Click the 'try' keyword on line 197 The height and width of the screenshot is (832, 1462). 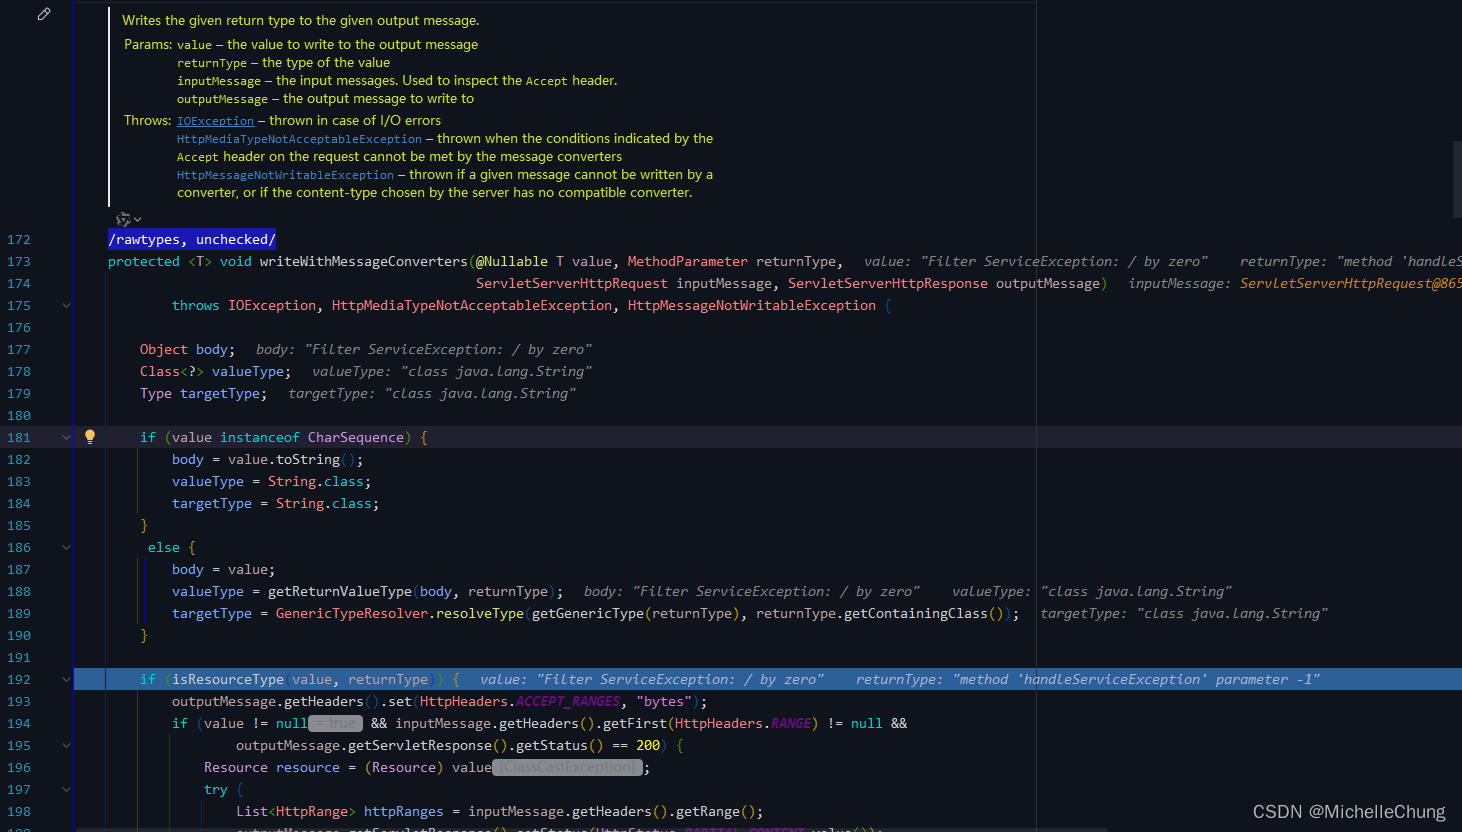216,789
